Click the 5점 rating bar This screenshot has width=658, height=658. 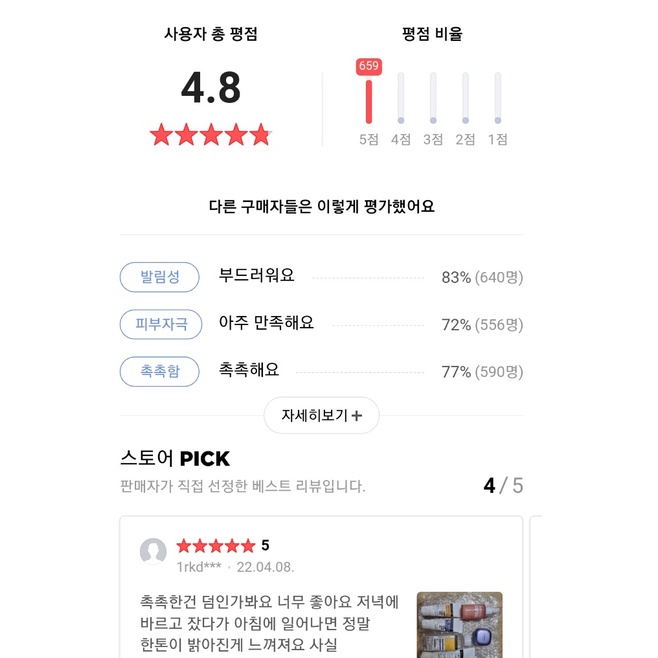[x=369, y=100]
